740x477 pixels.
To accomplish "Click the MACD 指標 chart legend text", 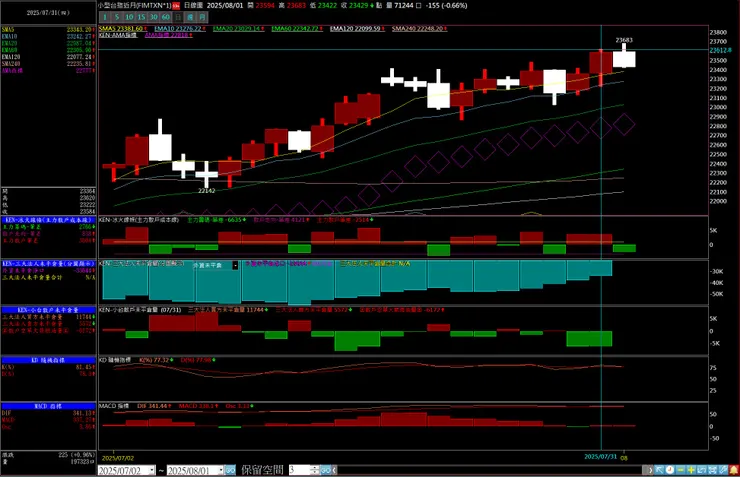I will pyautogui.click(x=114, y=406).
